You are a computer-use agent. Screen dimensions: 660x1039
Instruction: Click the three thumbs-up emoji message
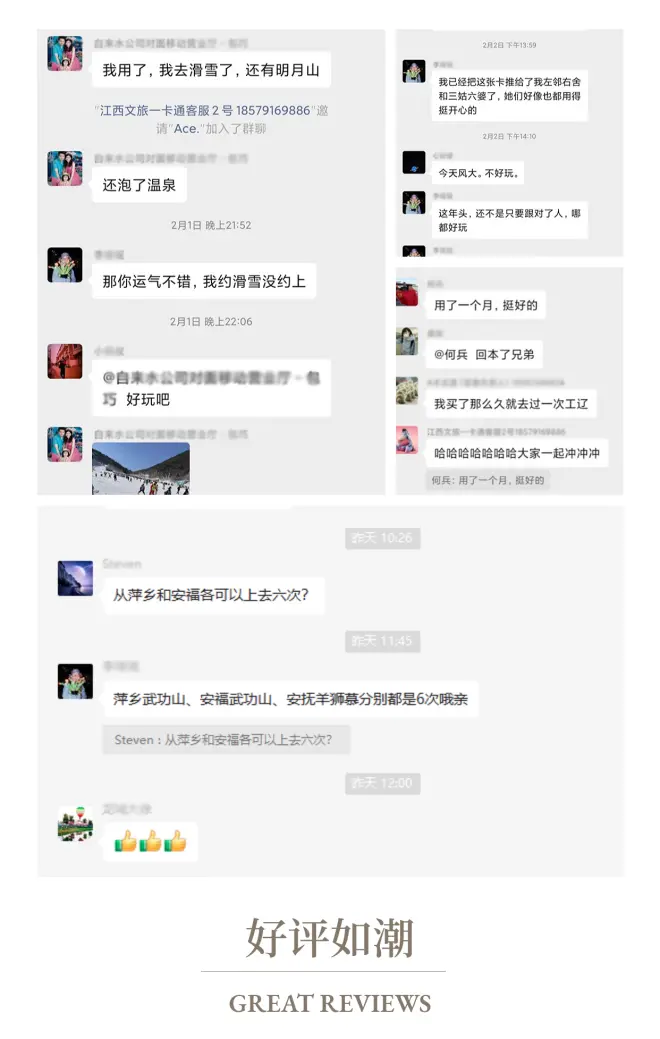click(150, 842)
